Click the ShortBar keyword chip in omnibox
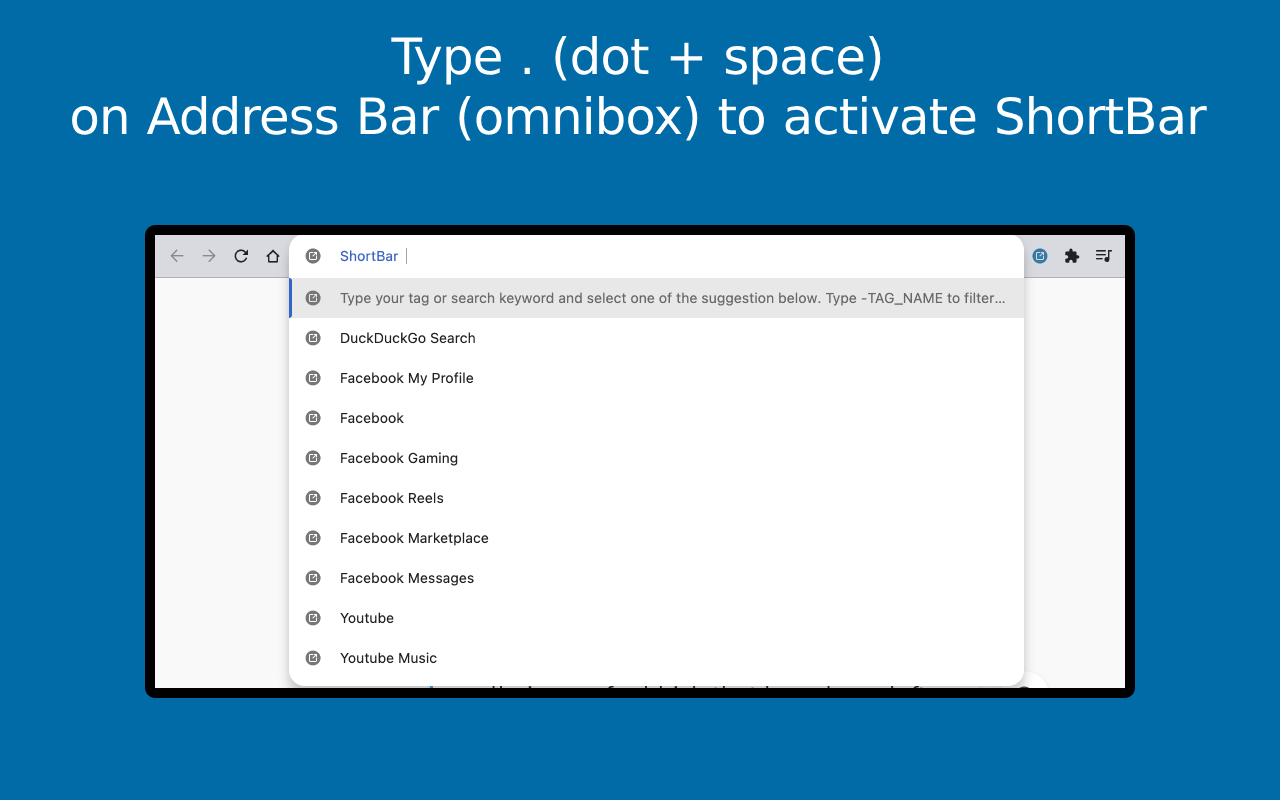This screenshot has width=1280, height=800. (x=369, y=256)
